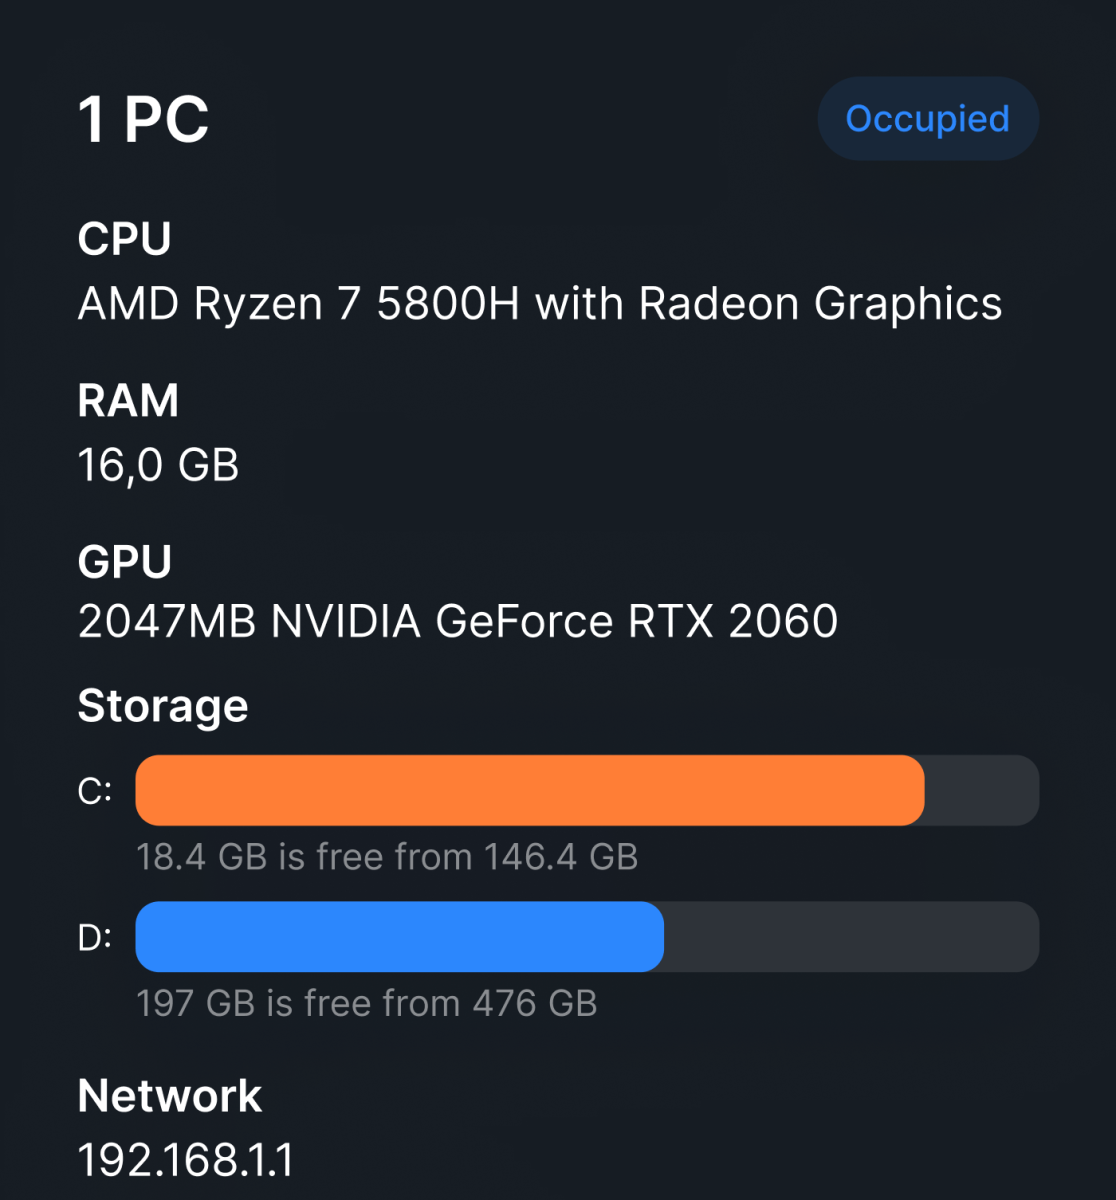Screen dimensions: 1116x1200
Task: Select the NVIDIA GeForce RTX 2060 name
Action: [x=555, y=622]
